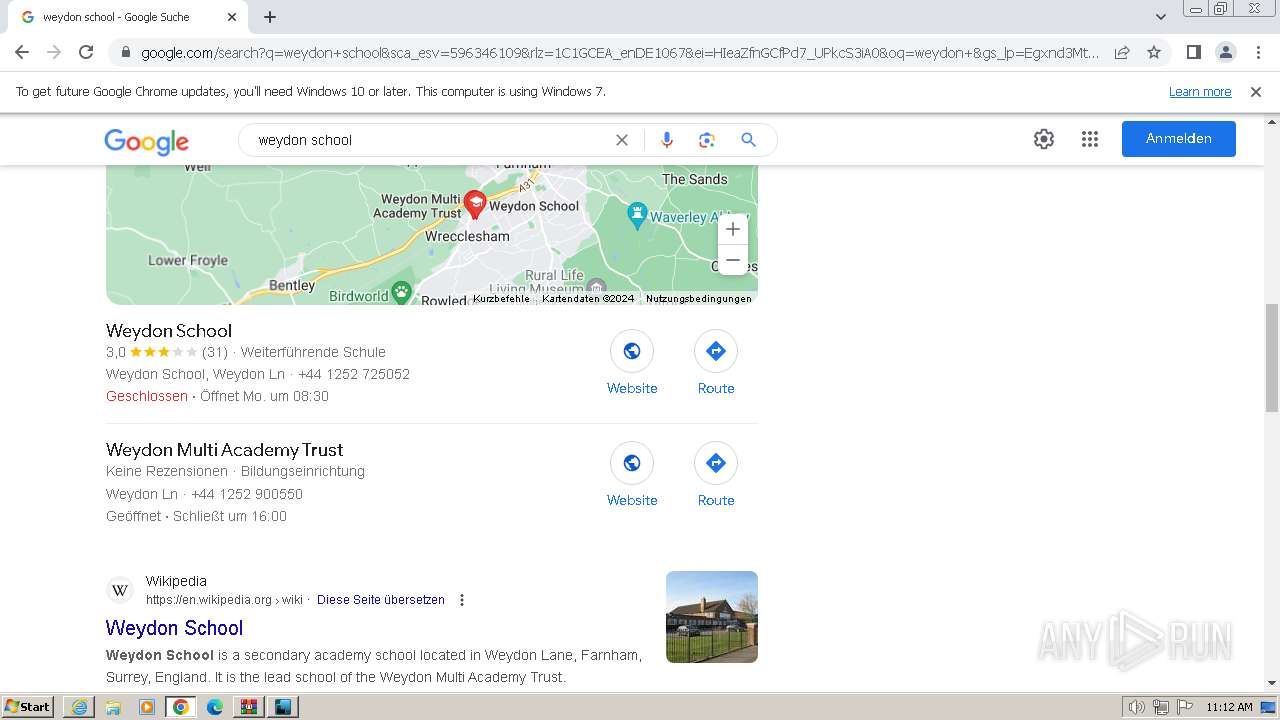This screenshot has height=720, width=1280.
Task: Click Kurzbefehle on the map
Action: point(501,299)
